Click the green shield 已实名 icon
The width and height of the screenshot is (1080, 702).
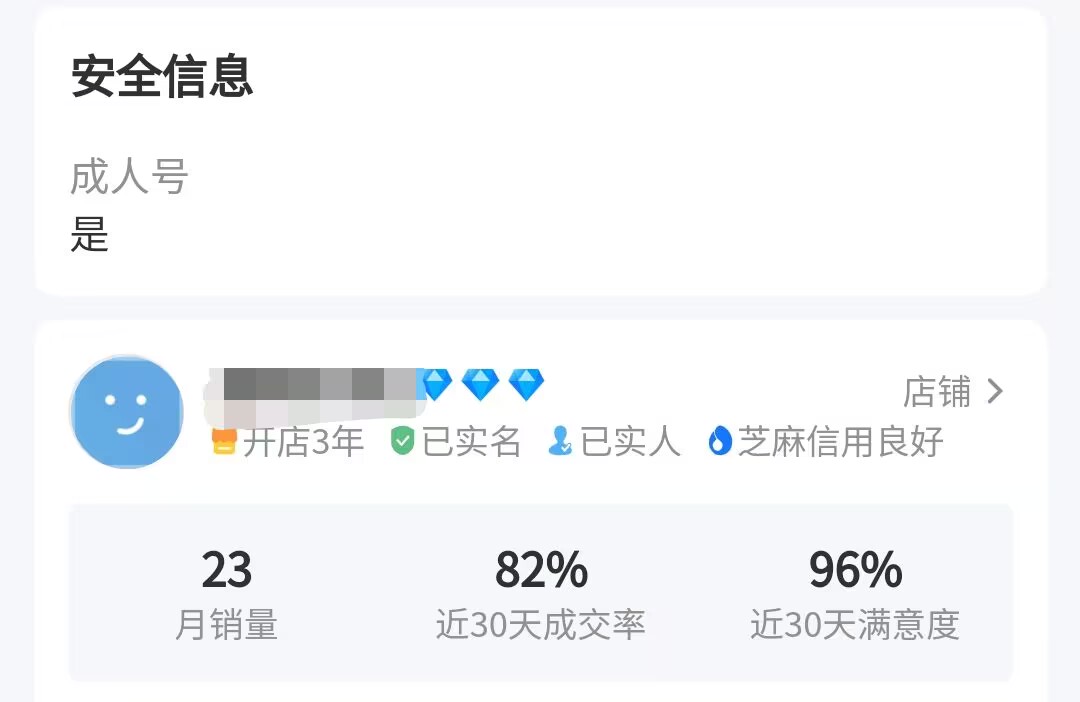402,441
